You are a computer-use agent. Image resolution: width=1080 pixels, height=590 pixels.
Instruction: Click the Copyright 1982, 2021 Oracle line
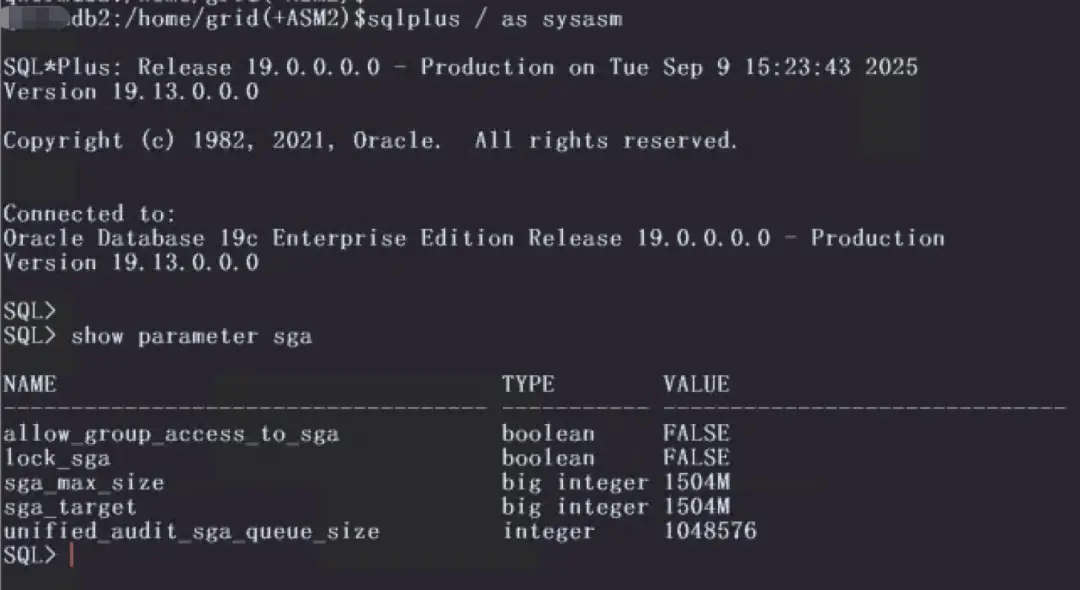pyautogui.click(x=370, y=141)
